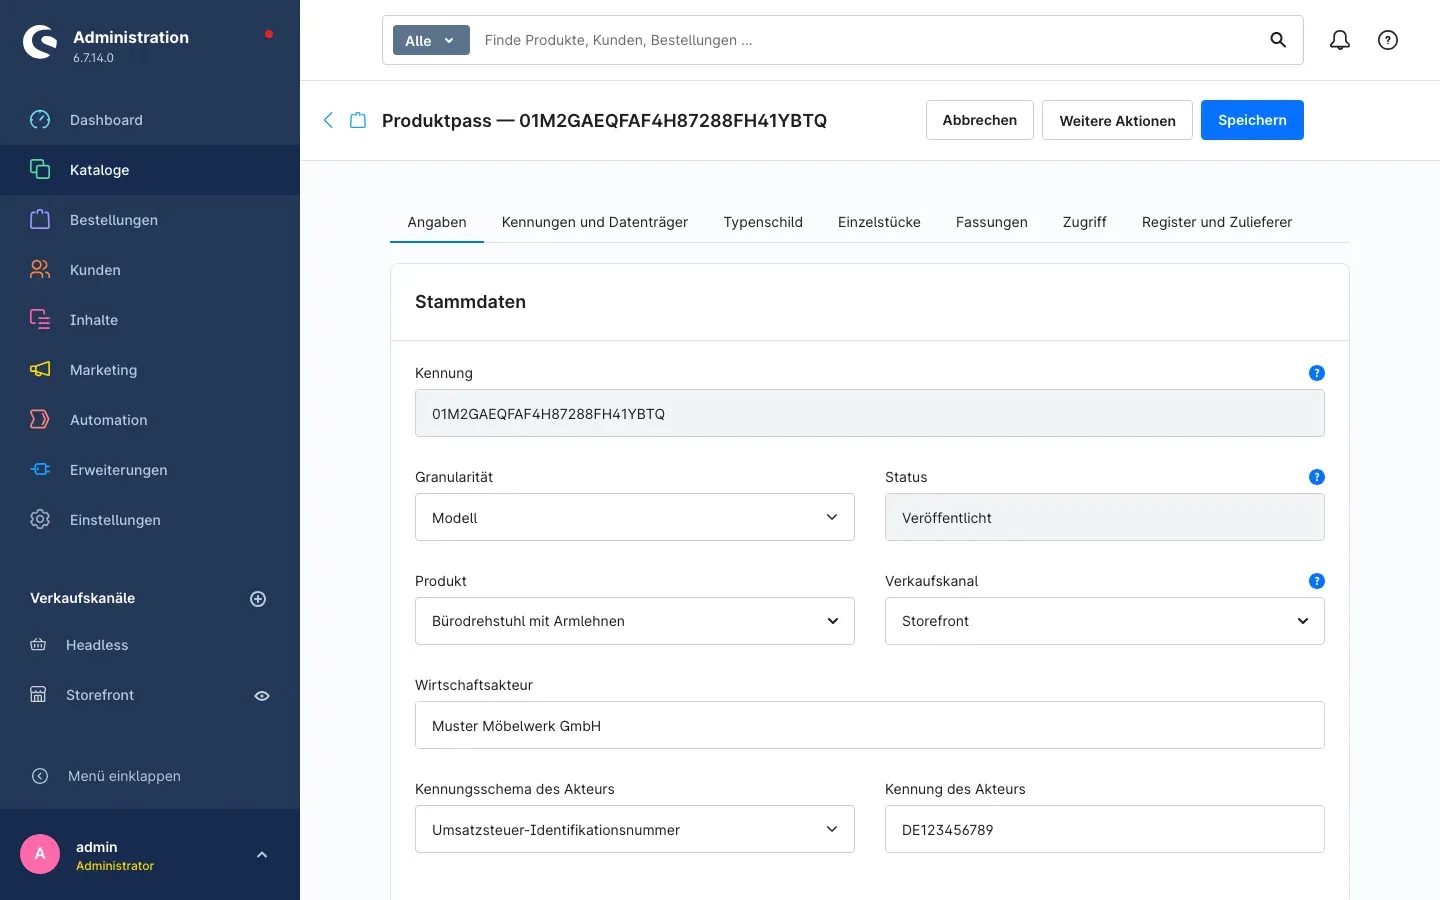This screenshot has height=900, width=1440.
Task: Switch to the Einzelstücke tab
Action: 879,222
